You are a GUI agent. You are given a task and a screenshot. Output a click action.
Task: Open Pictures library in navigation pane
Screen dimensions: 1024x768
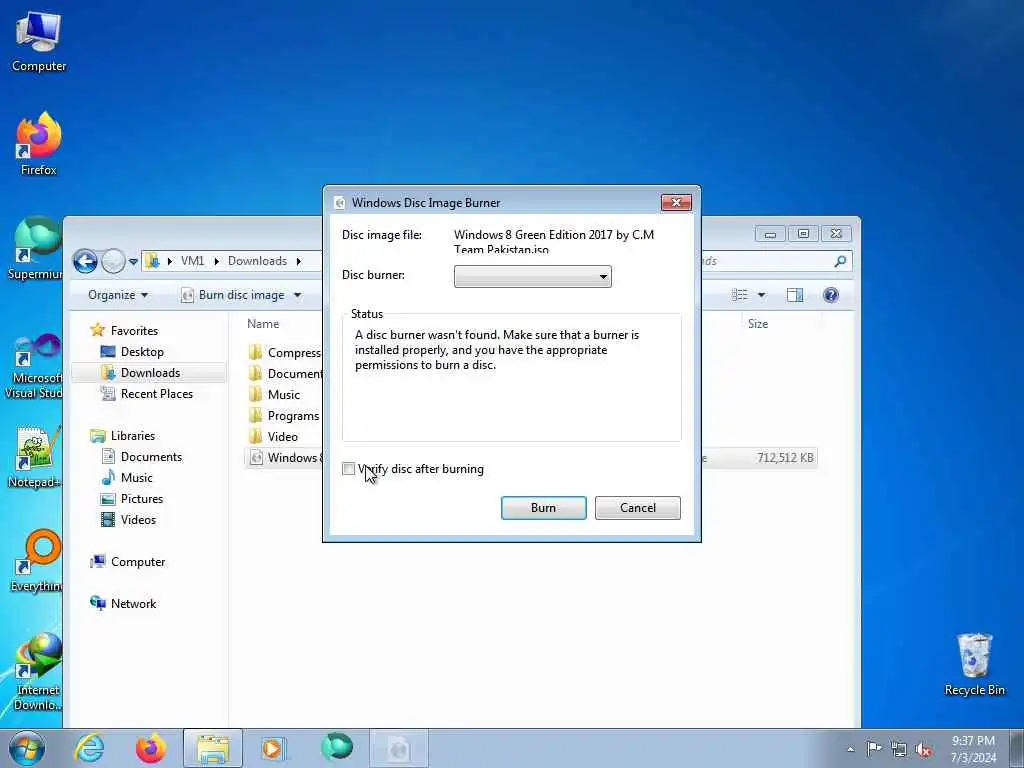pyautogui.click(x=142, y=499)
